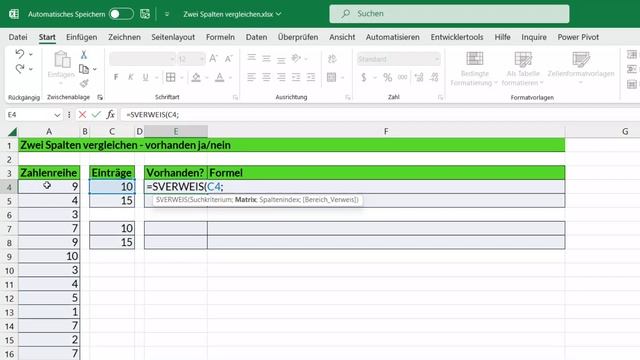Open the font name combo box
The width and height of the screenshot is (640, 360).
142,59
